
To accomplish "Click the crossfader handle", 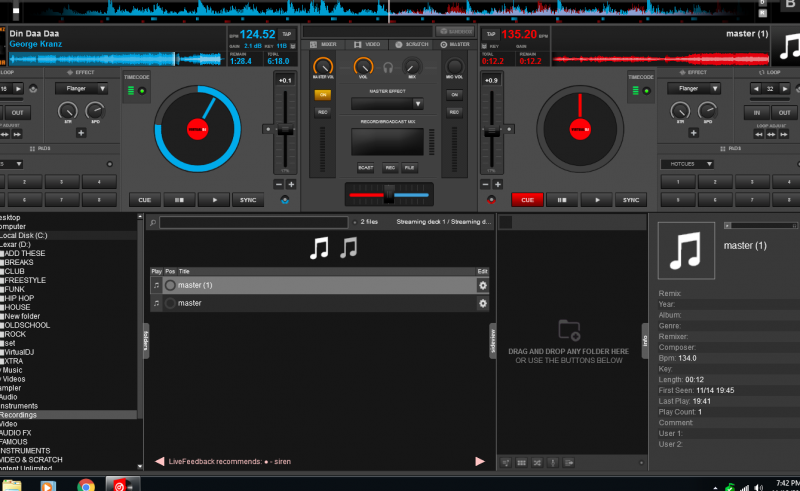I will (389, 194).
